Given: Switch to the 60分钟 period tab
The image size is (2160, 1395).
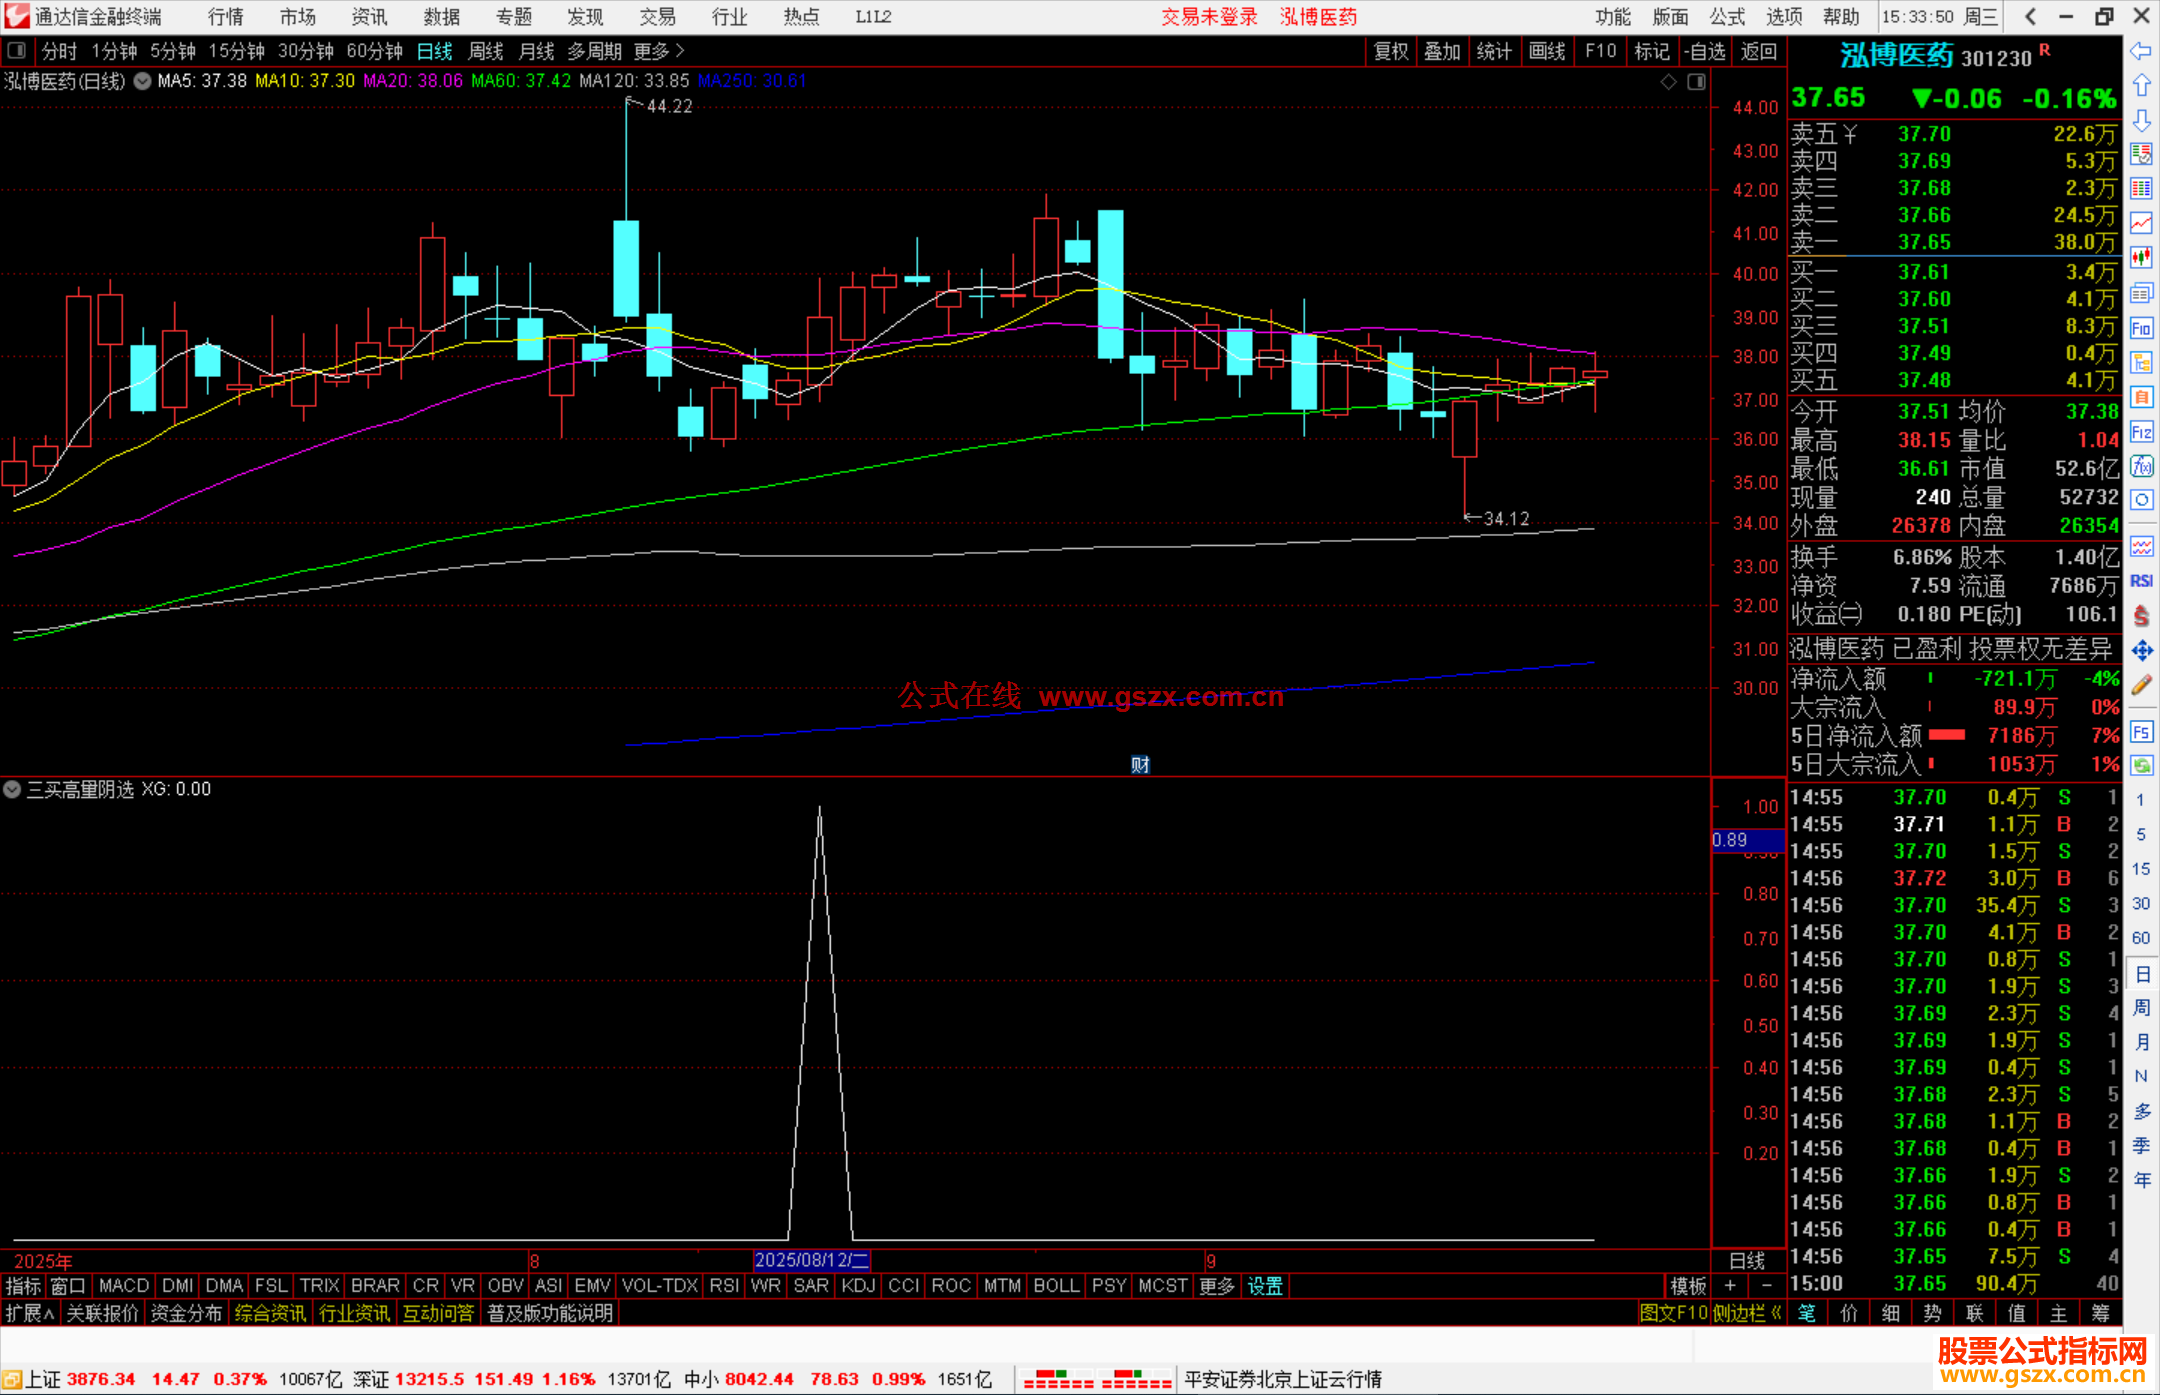Looking at the screenshot, I should pyautogui.click(x=374, y=51).
